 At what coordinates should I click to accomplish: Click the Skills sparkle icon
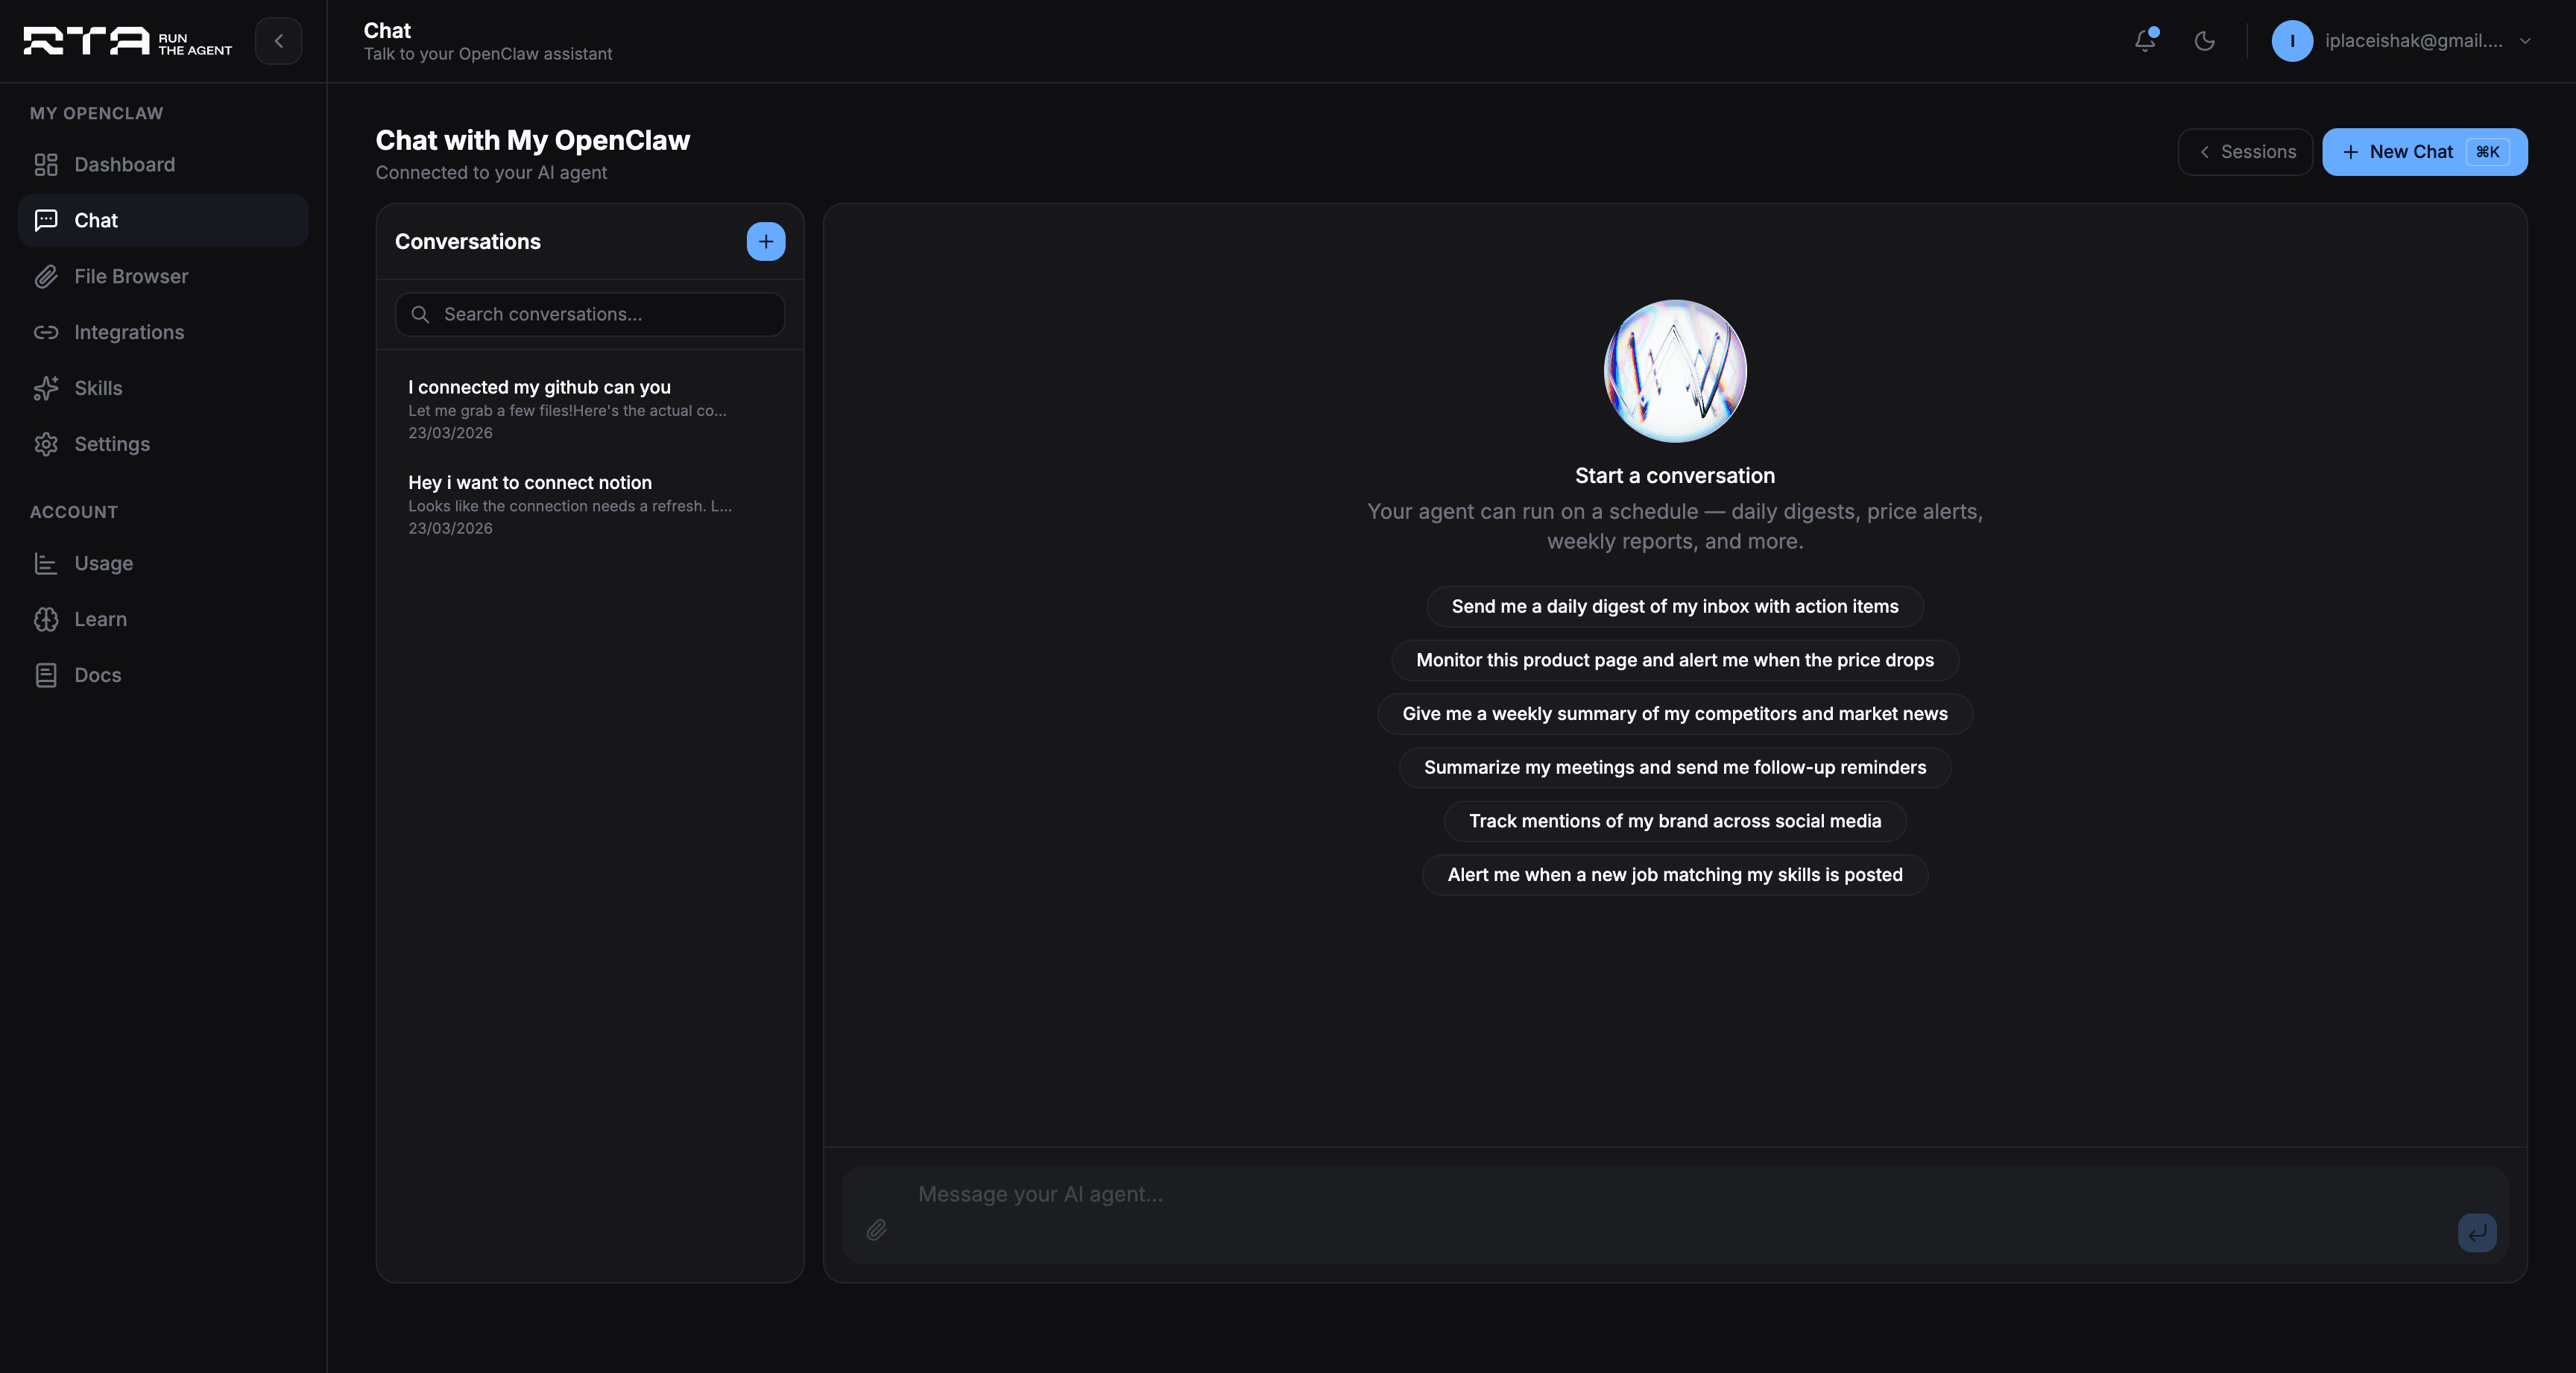(x=46, y=388)
